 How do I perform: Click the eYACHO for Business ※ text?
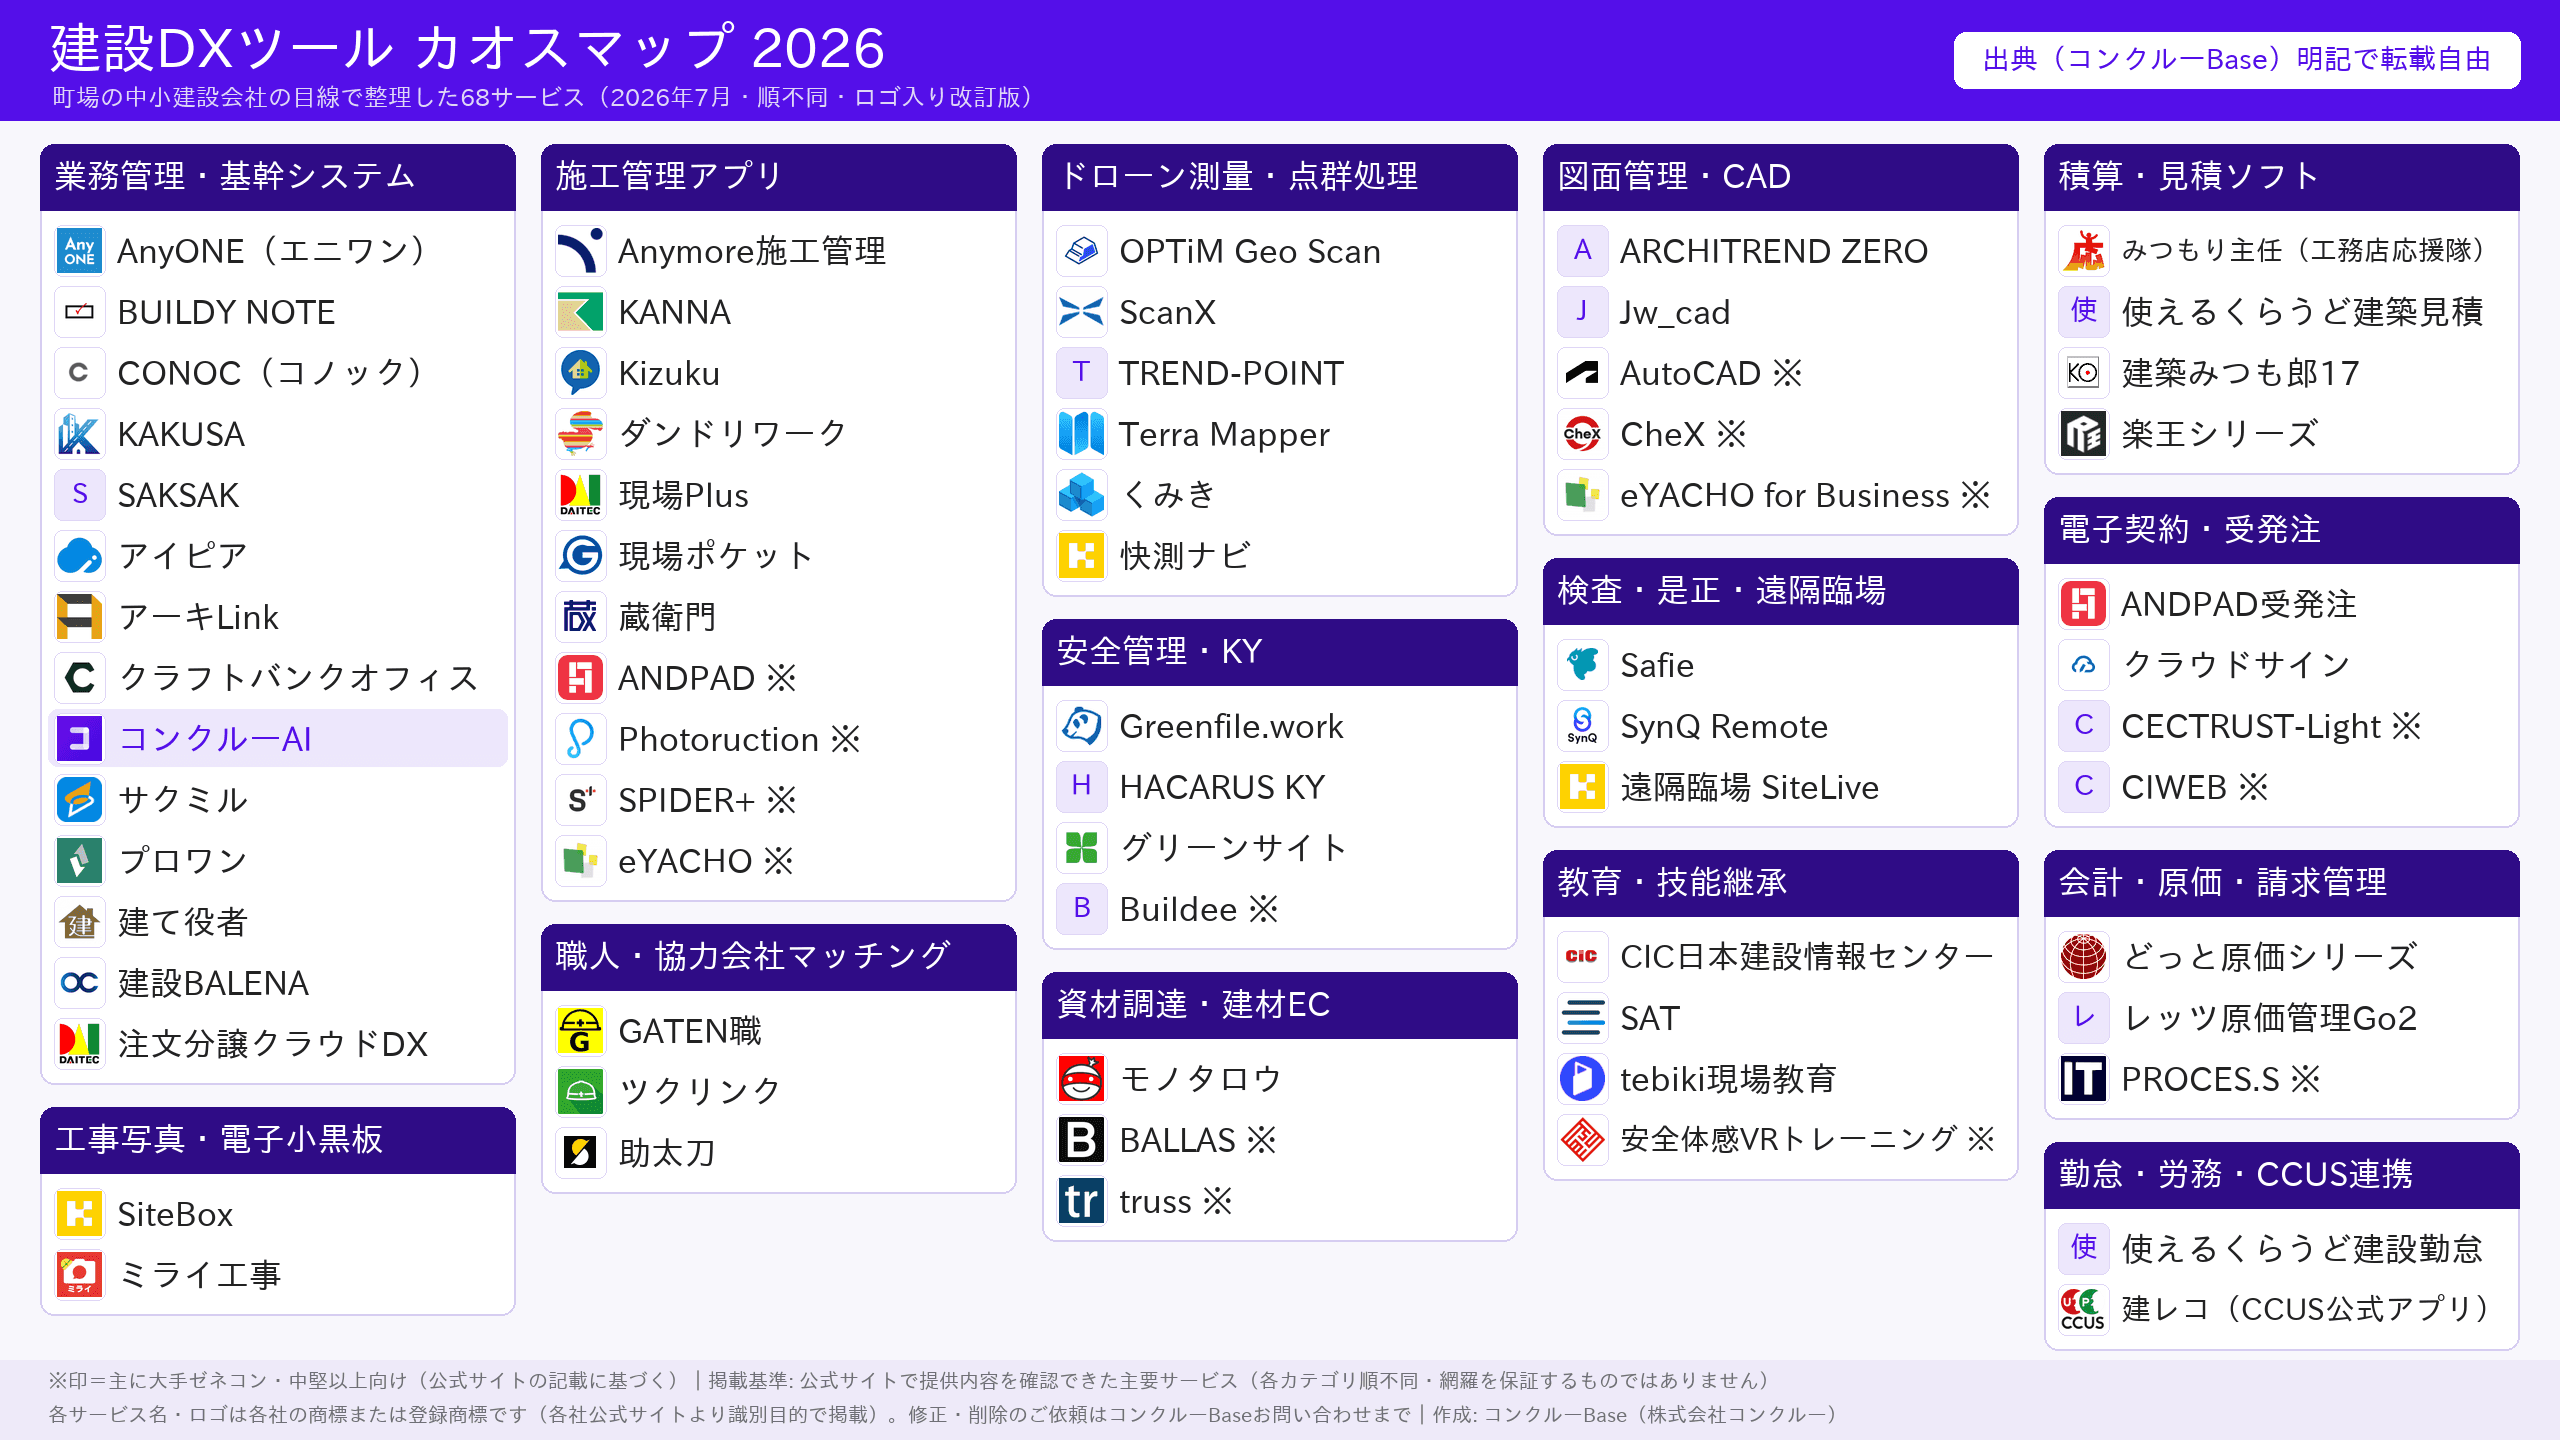1805,495
